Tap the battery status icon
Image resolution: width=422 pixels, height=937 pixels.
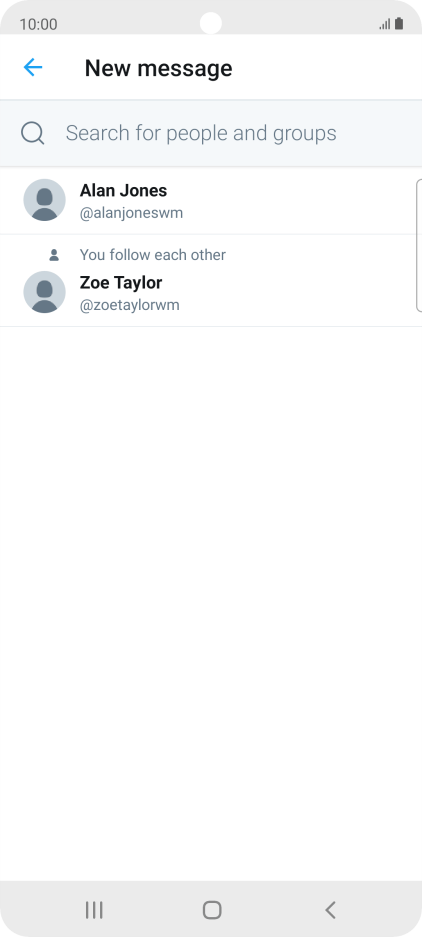[399, 24]
